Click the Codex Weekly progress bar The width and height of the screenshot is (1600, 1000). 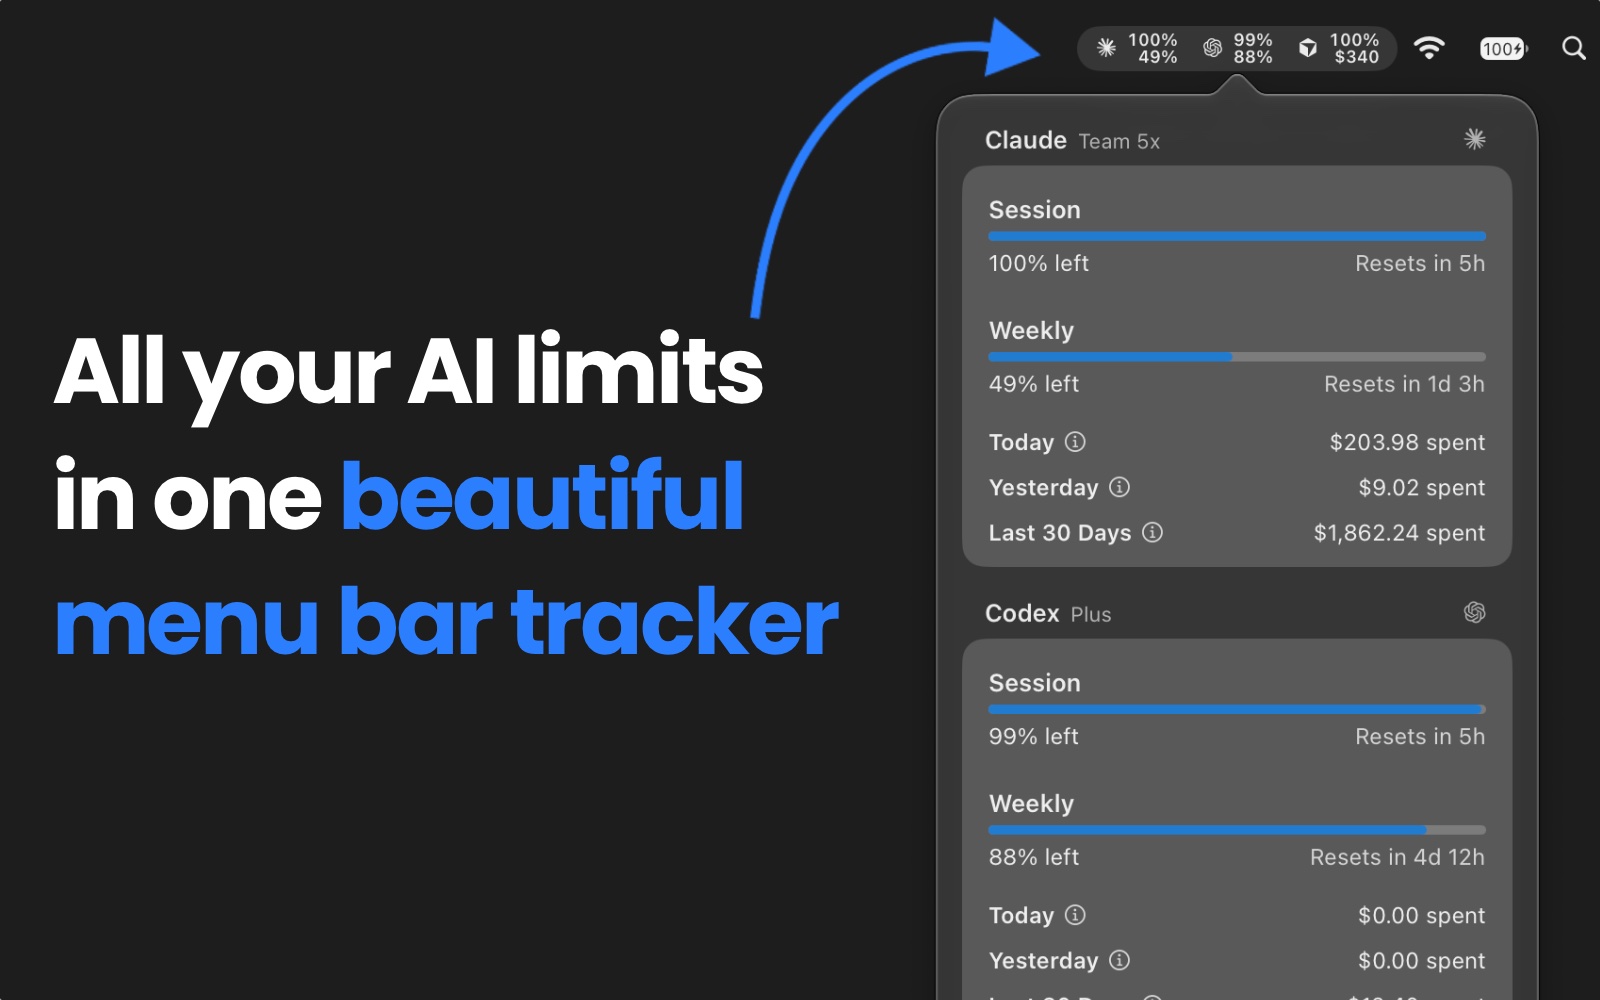(1237, 830)
